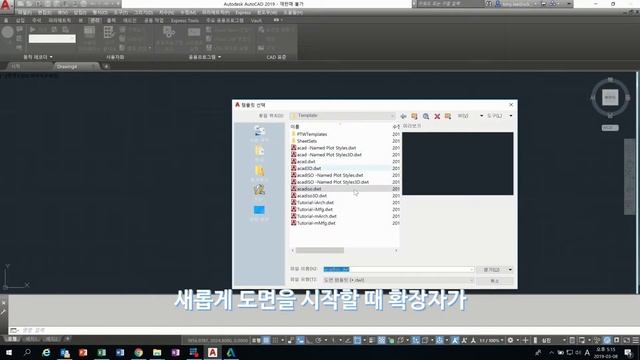Screen dimensions: 640x360
Task: Click Annotation Visibility status bar icon
Action: tap(455, 340)
